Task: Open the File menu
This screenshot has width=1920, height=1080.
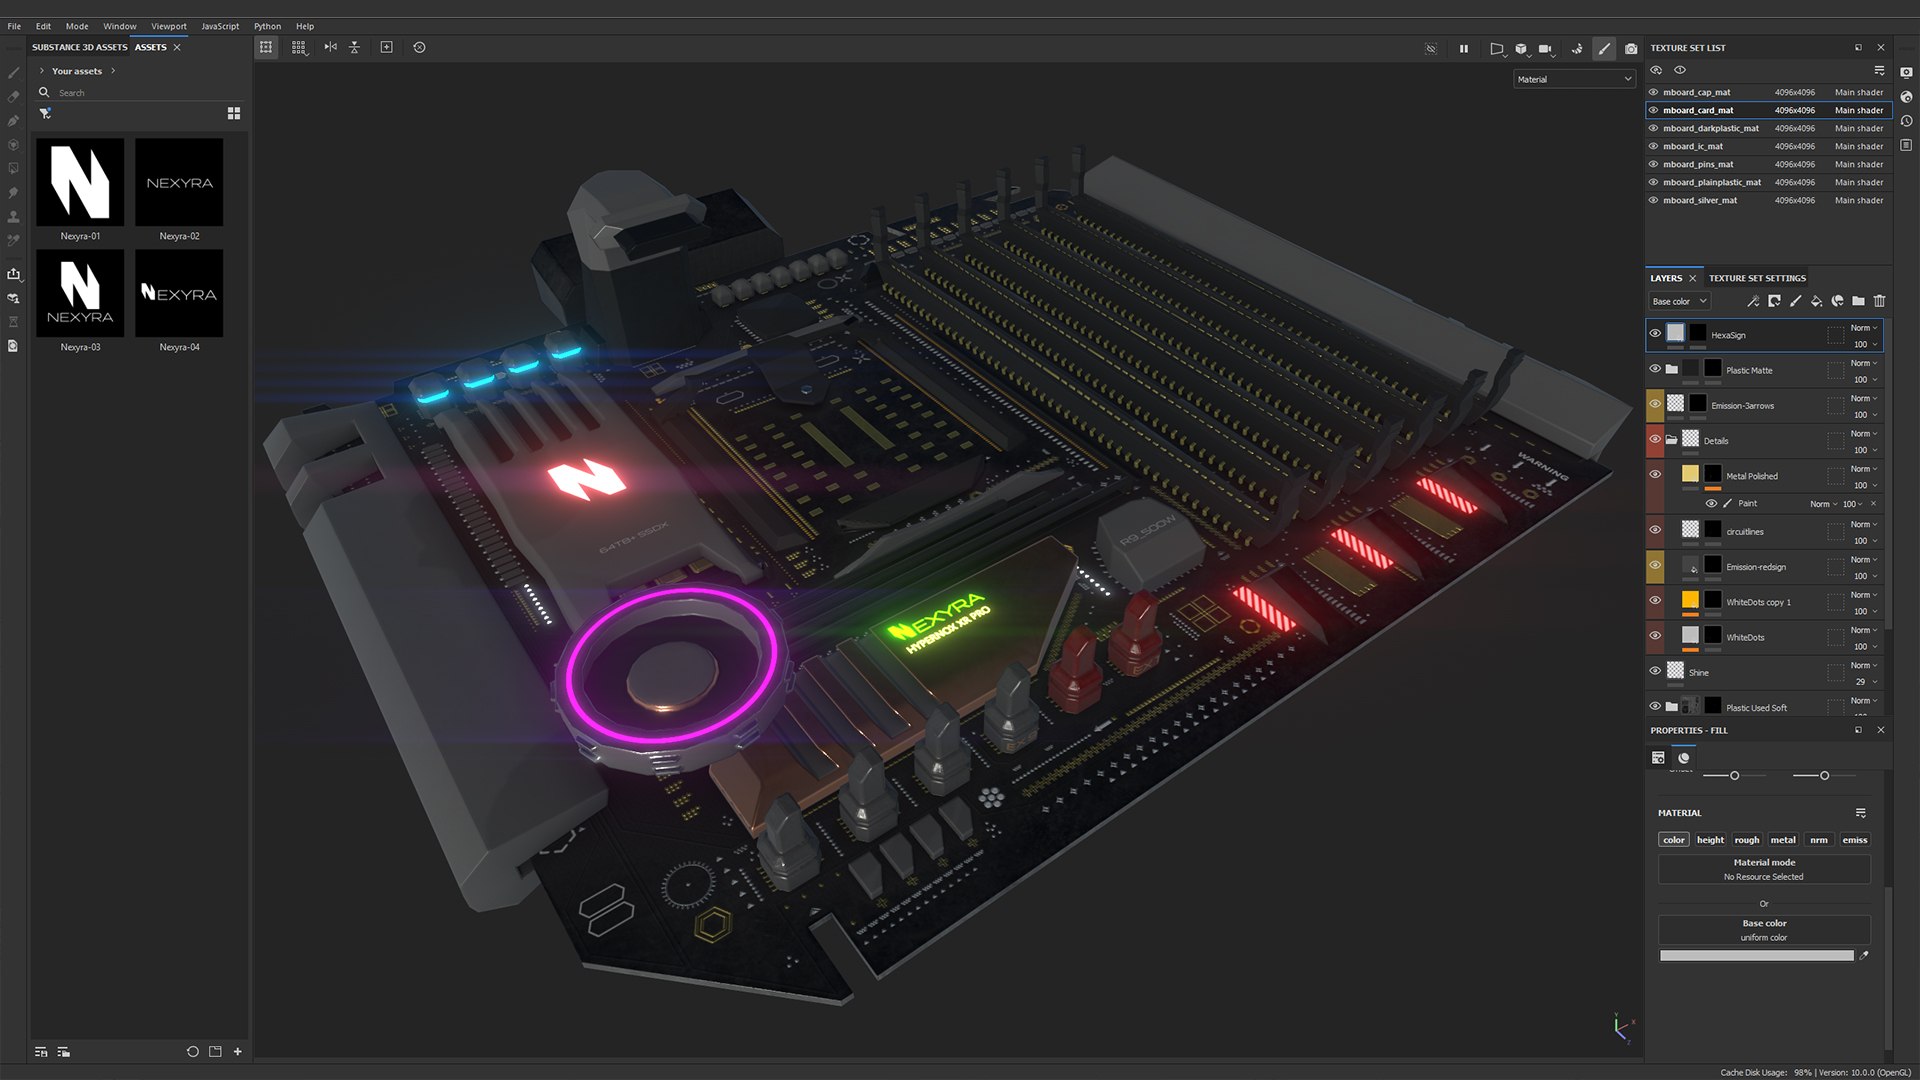Action: (x=14, y=26)
